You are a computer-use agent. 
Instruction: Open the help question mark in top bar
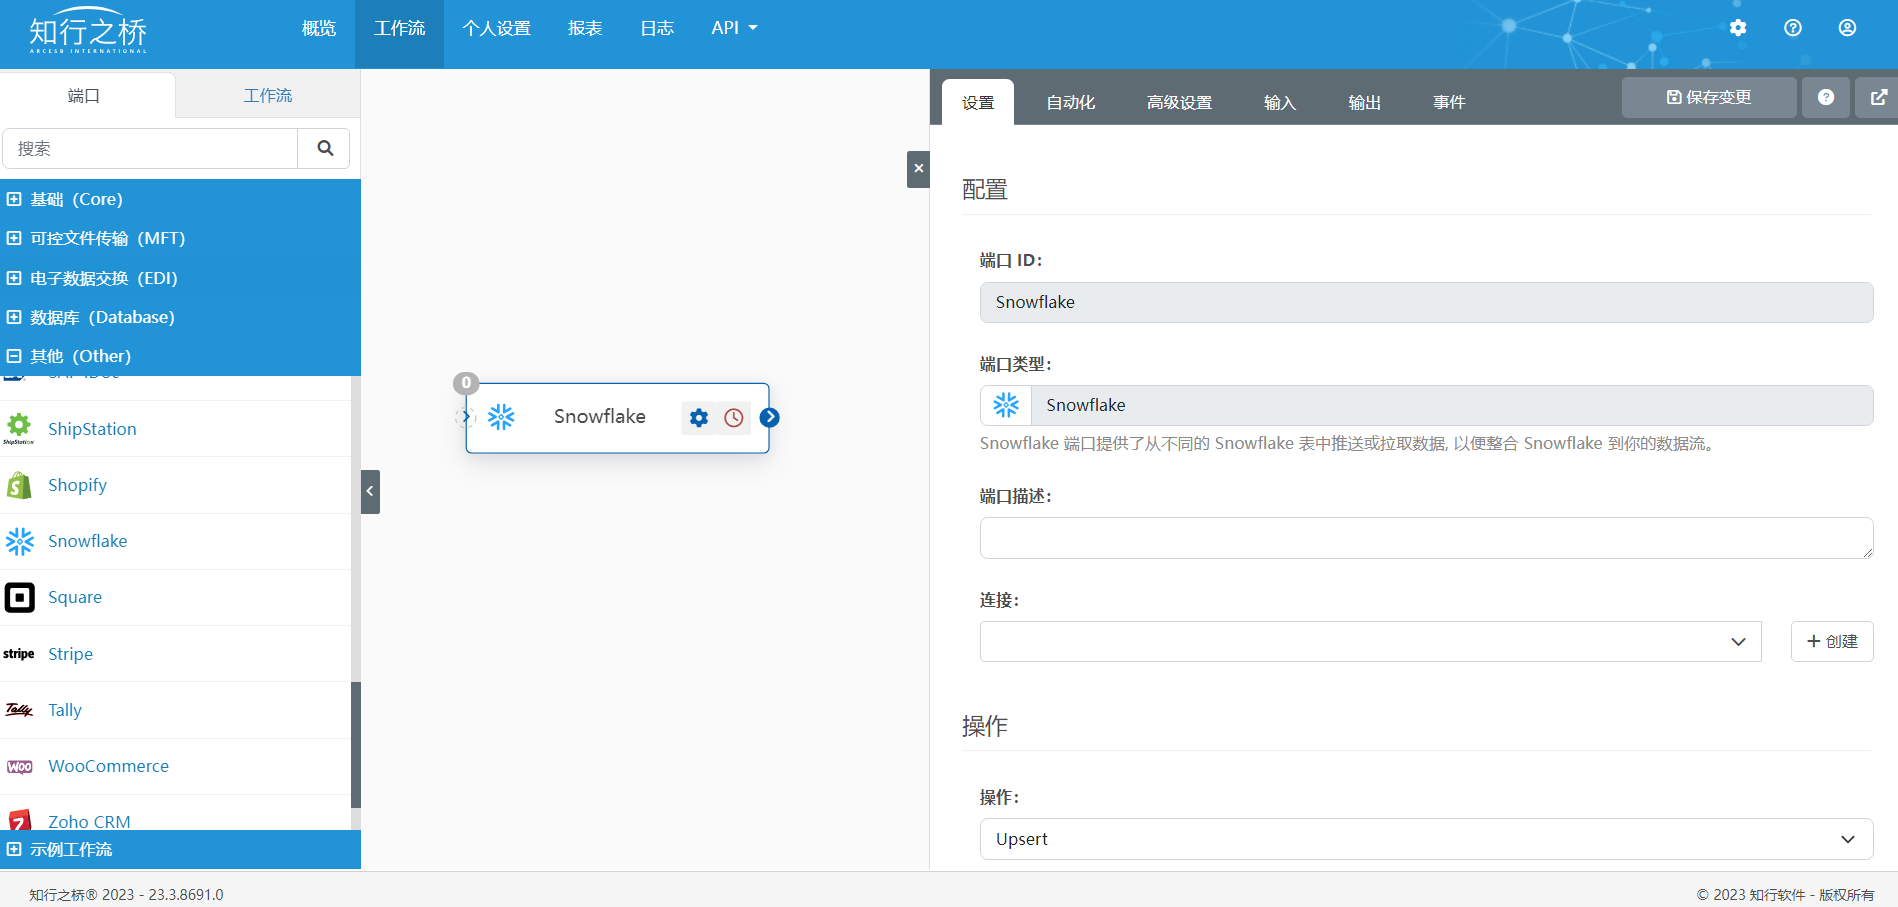tap(1793, 28)
